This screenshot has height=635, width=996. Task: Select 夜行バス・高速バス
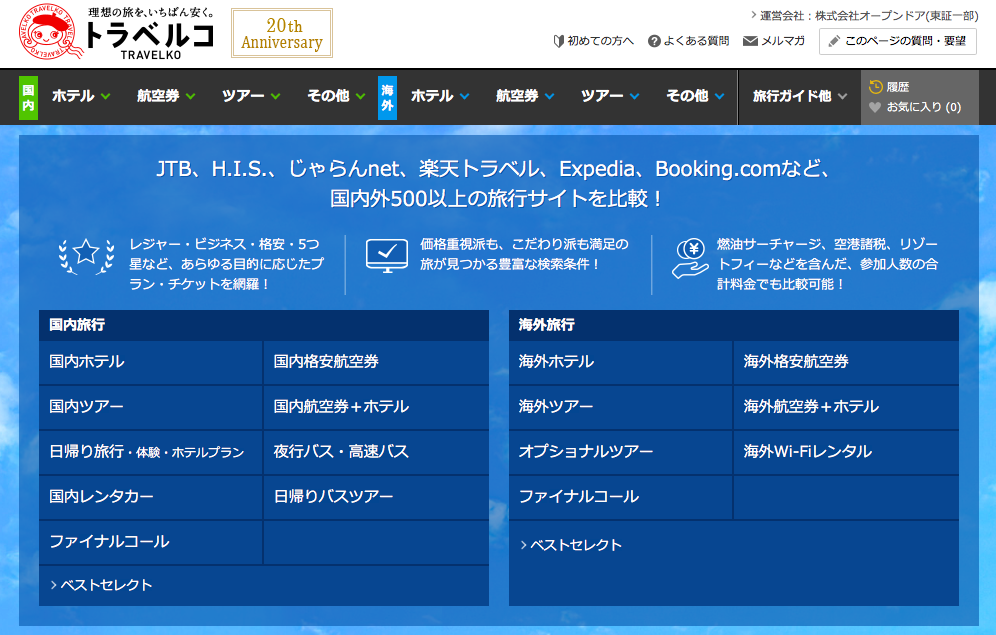[x=376, y=452]
